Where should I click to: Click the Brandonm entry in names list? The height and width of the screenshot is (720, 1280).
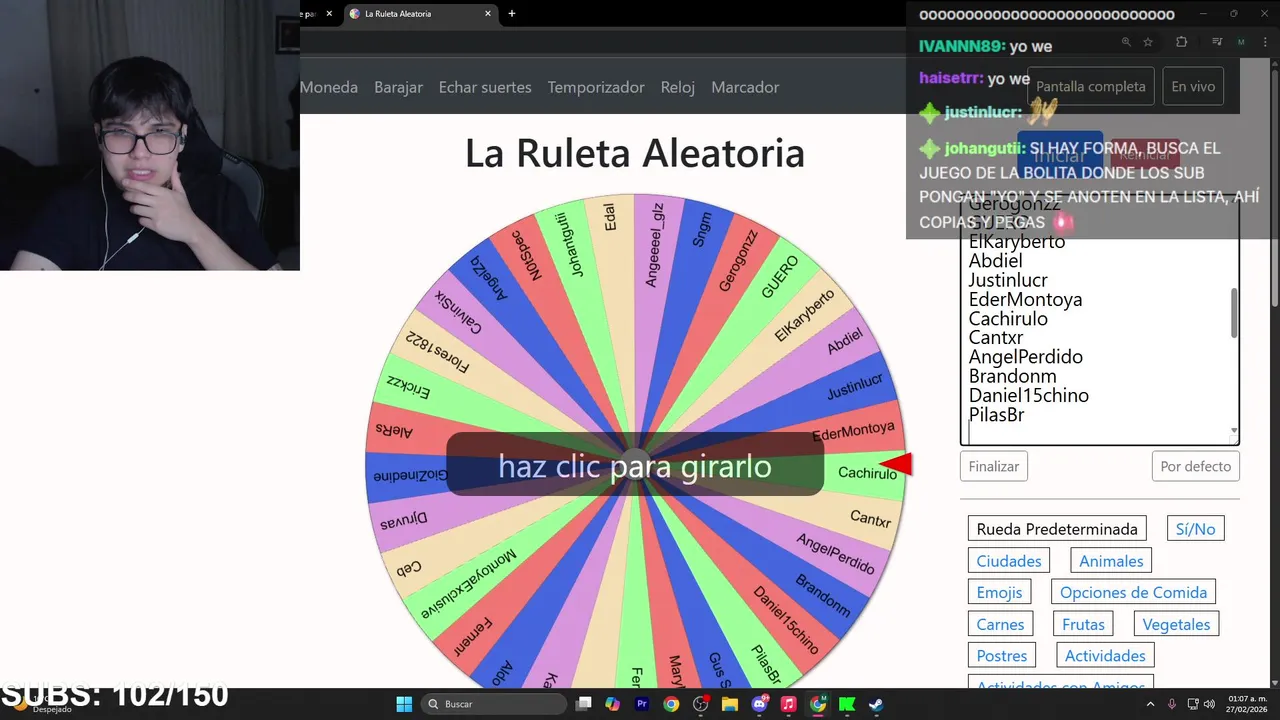coord(1012,376)
